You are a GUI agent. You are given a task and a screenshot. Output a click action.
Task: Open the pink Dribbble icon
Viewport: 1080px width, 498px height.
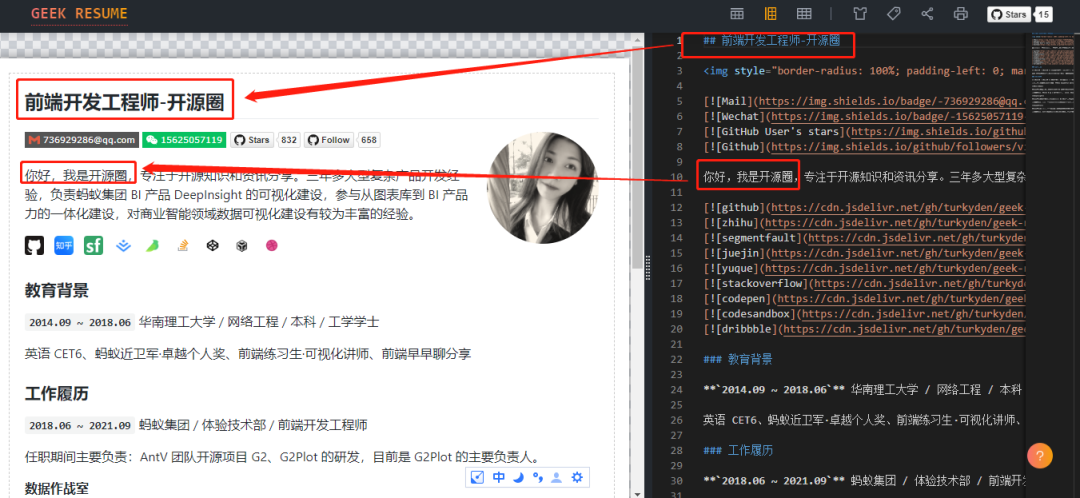coord(272,245)
